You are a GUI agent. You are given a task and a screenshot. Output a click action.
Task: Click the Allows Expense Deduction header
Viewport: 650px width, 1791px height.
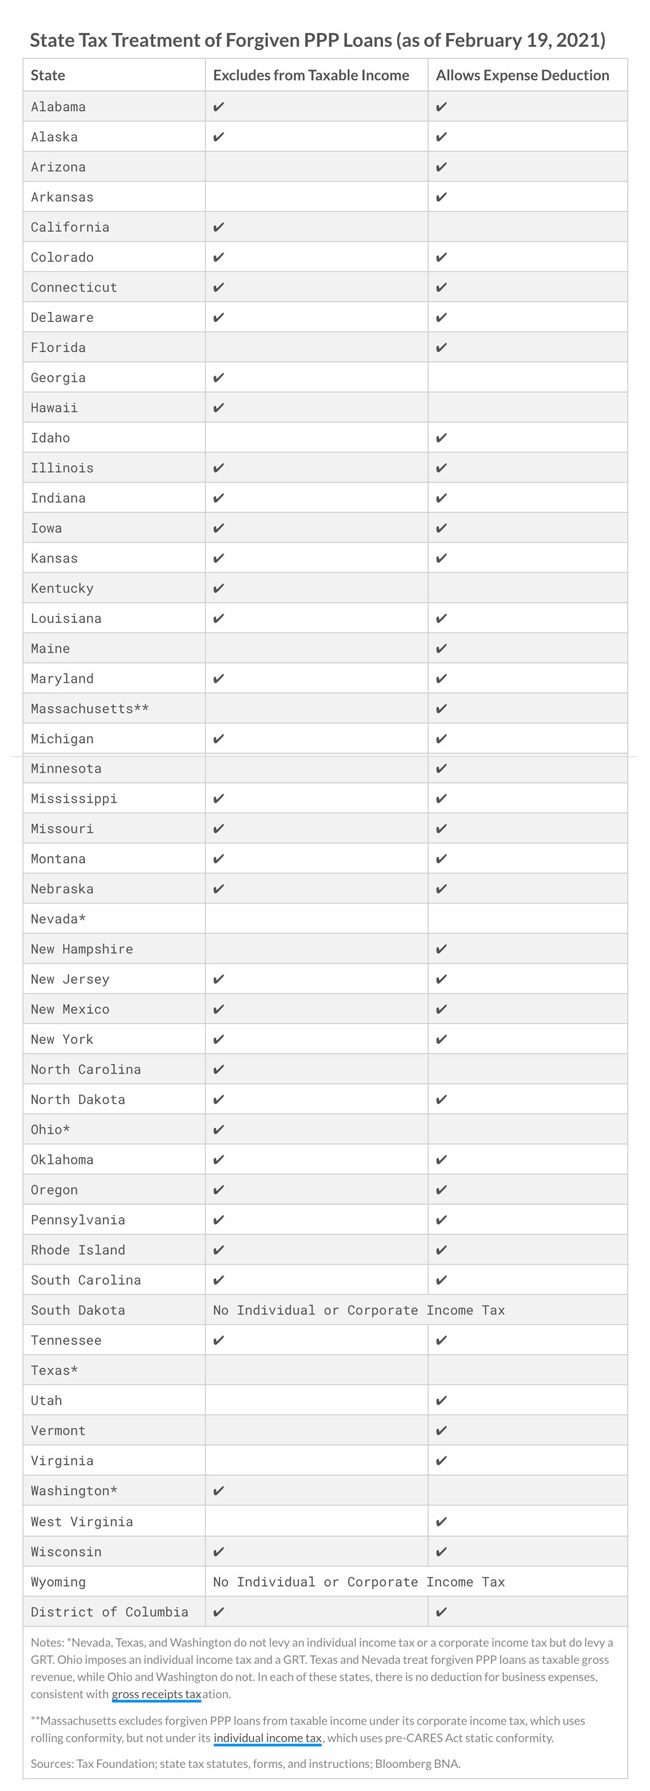tap(522, 75)
